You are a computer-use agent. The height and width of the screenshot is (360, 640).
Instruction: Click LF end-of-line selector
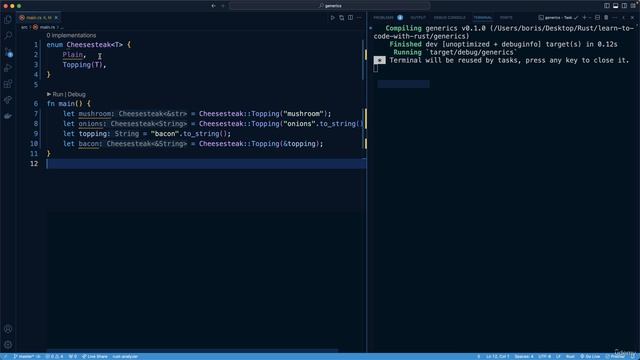point(558,356)
